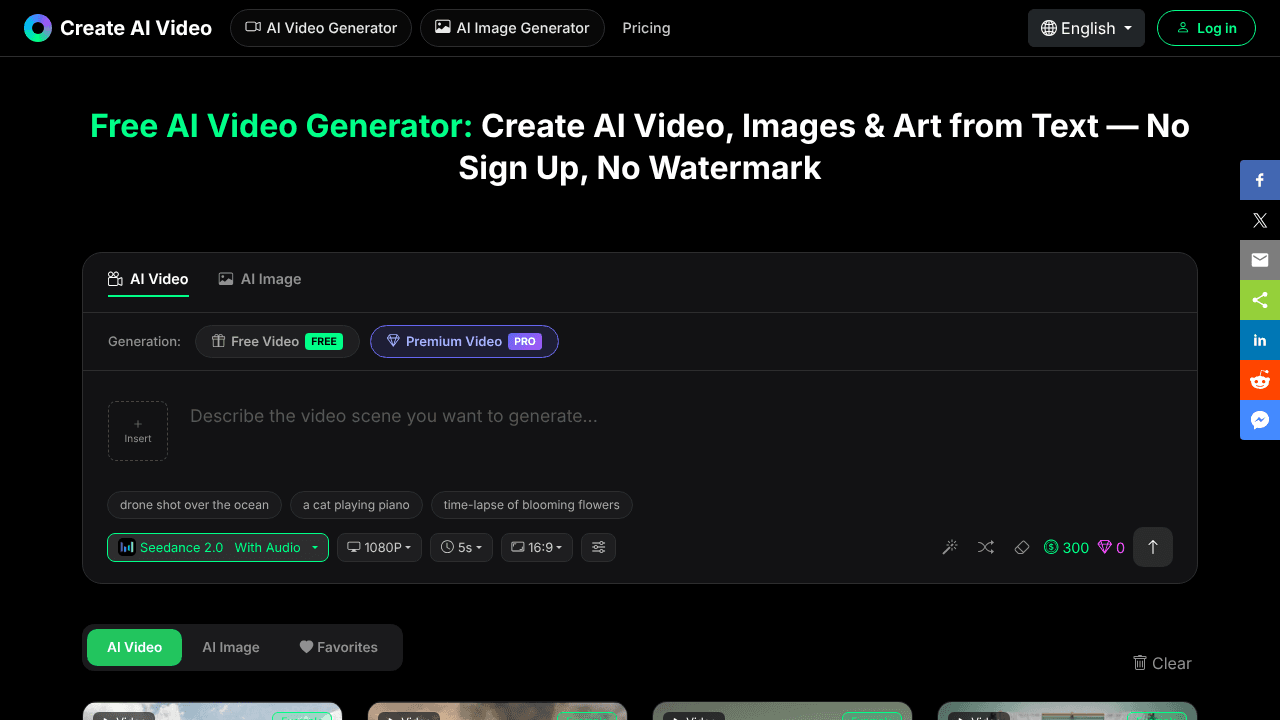Screen dimensions: 1280x720
Task: Select Premium Video PRO generation mode
Action: [x=464, y=341]
